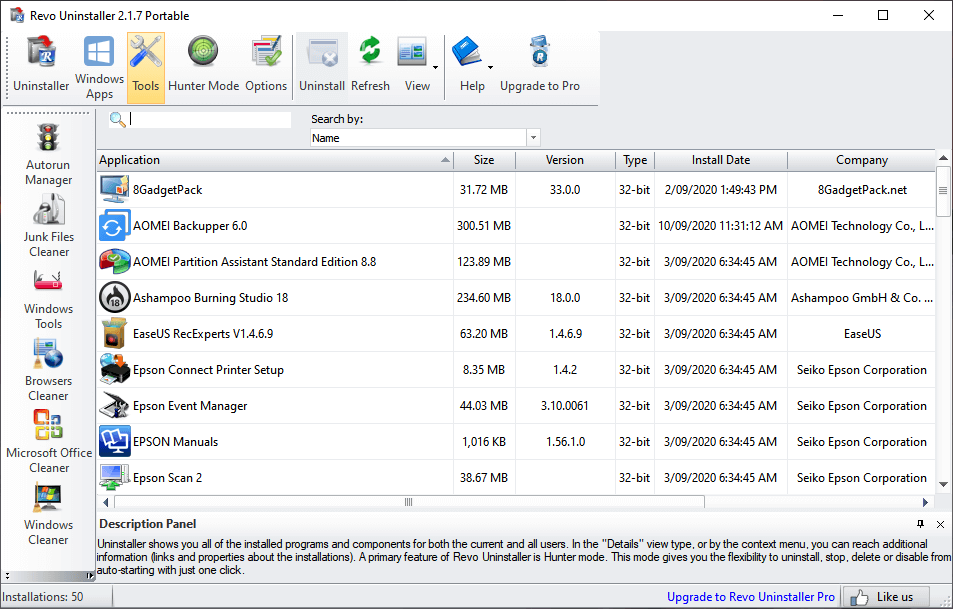
Task: Click the magnifier search icon
Action: (x=117, y=120)
